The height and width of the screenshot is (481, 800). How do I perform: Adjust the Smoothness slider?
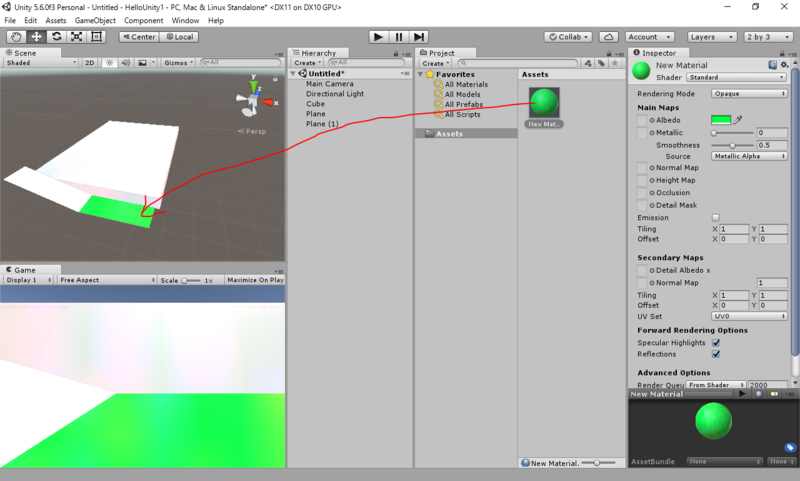pos(733,145)
